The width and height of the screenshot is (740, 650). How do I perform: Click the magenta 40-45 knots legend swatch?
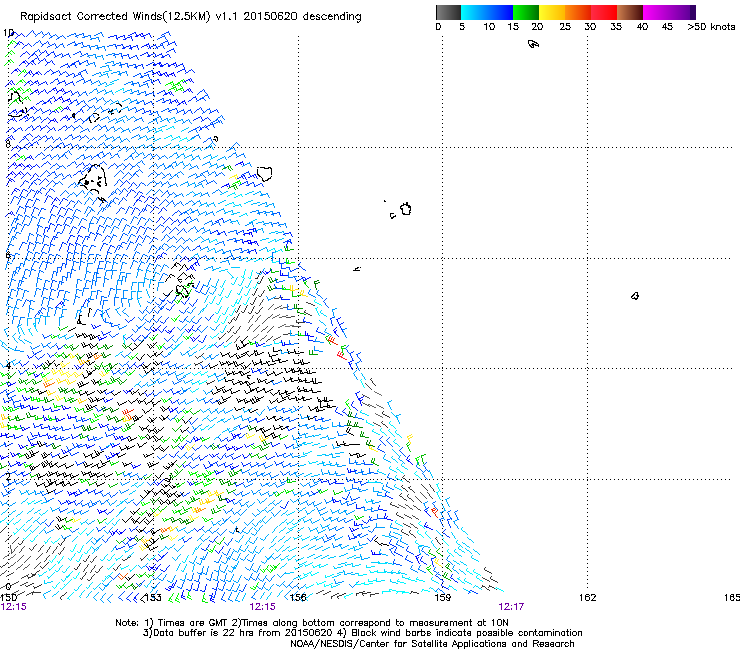coord(656,12)
